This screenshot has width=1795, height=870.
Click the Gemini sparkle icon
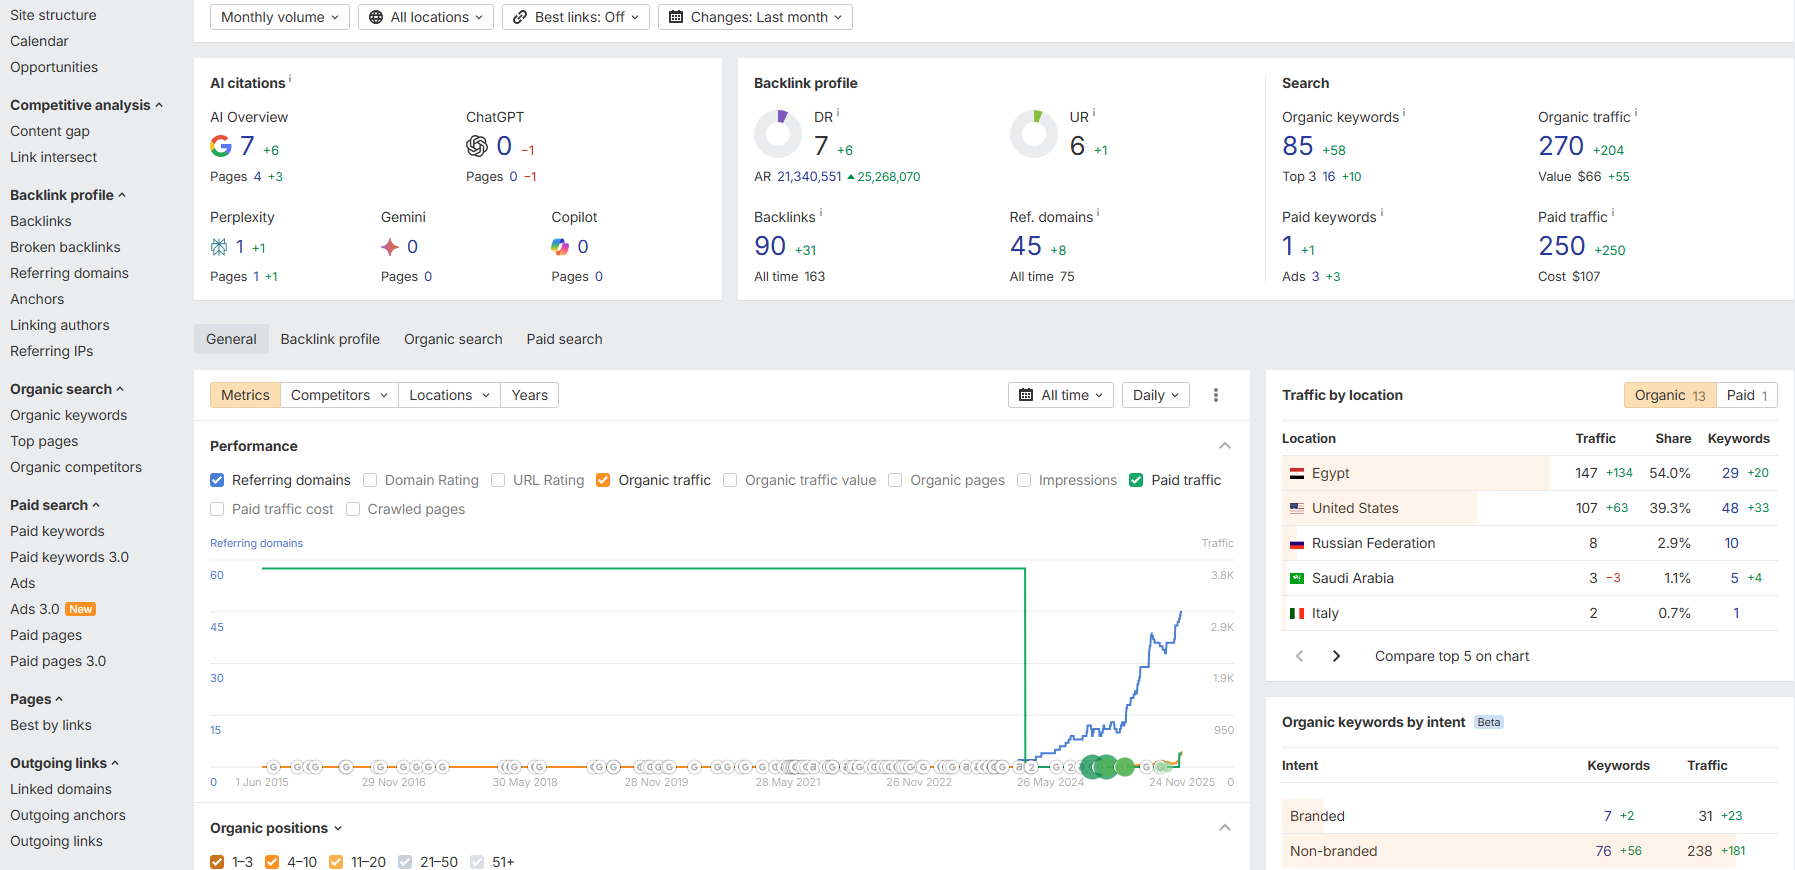point(390,247)
